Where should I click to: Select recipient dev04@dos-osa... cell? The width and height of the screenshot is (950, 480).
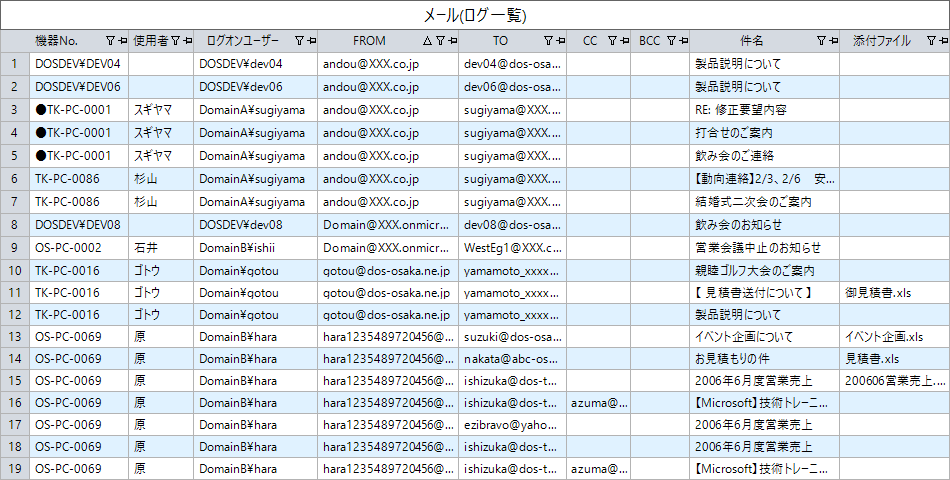point(513,64)
